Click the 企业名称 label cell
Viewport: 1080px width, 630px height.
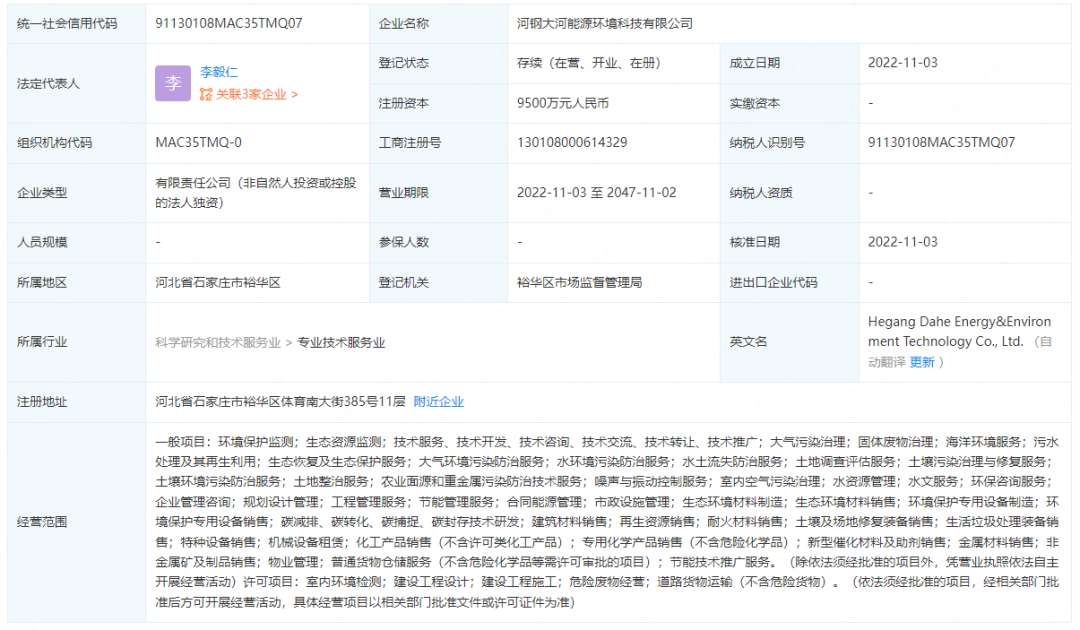(x=439, y=23)
